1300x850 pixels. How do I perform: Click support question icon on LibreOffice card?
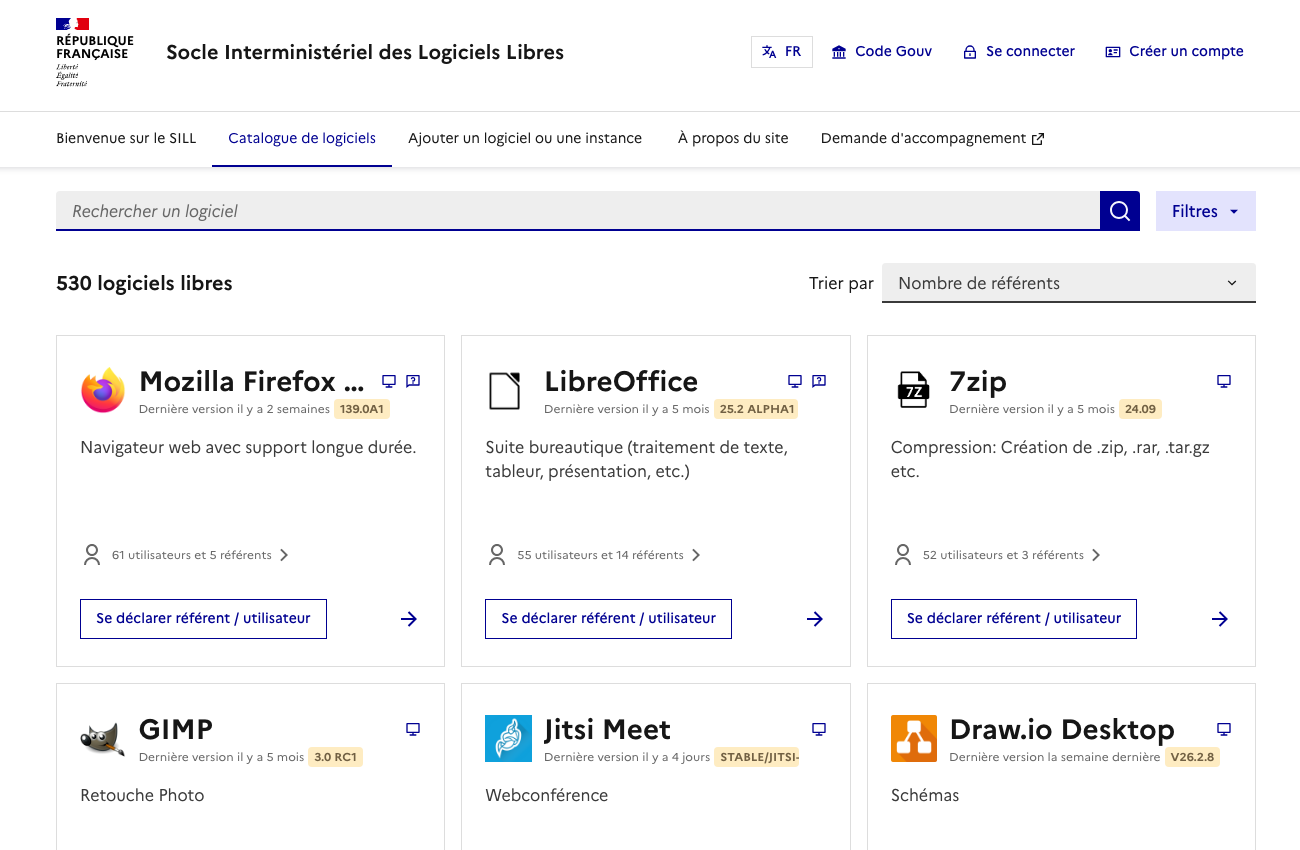[819, 381]
